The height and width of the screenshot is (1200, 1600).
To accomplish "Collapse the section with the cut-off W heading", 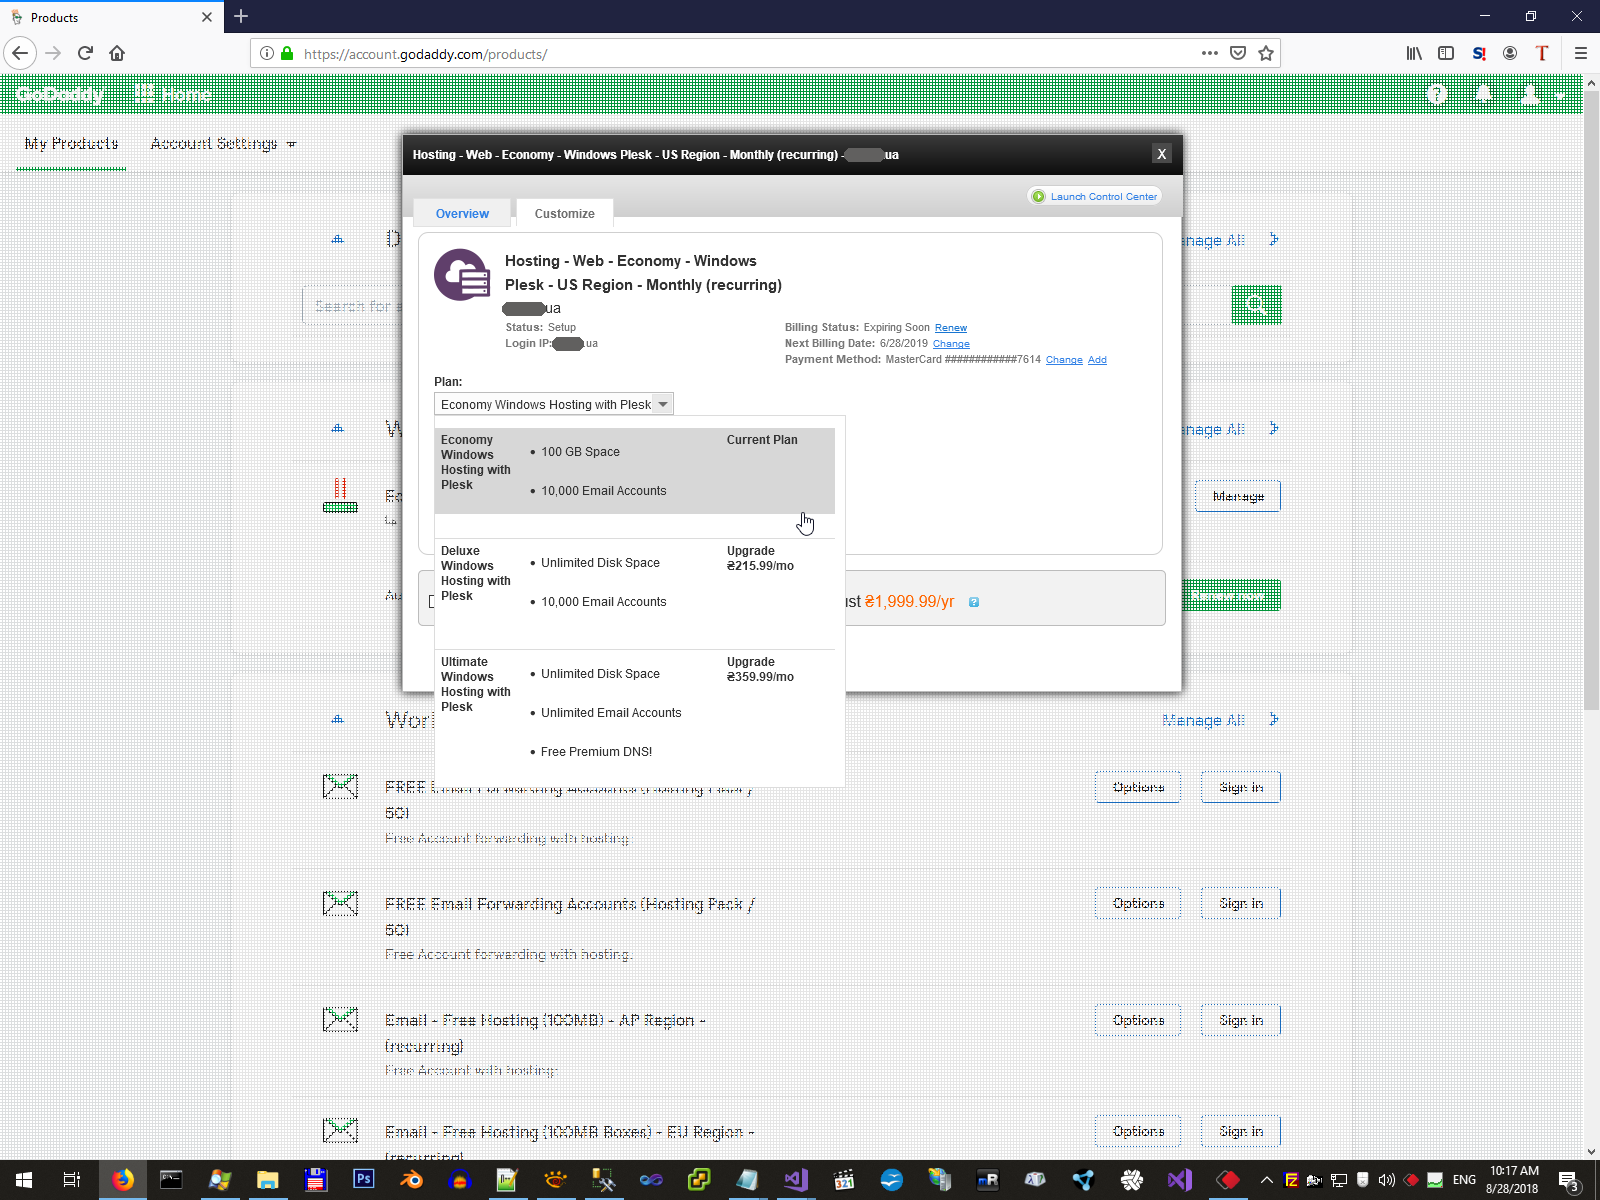I will click(x=338, y=428).
